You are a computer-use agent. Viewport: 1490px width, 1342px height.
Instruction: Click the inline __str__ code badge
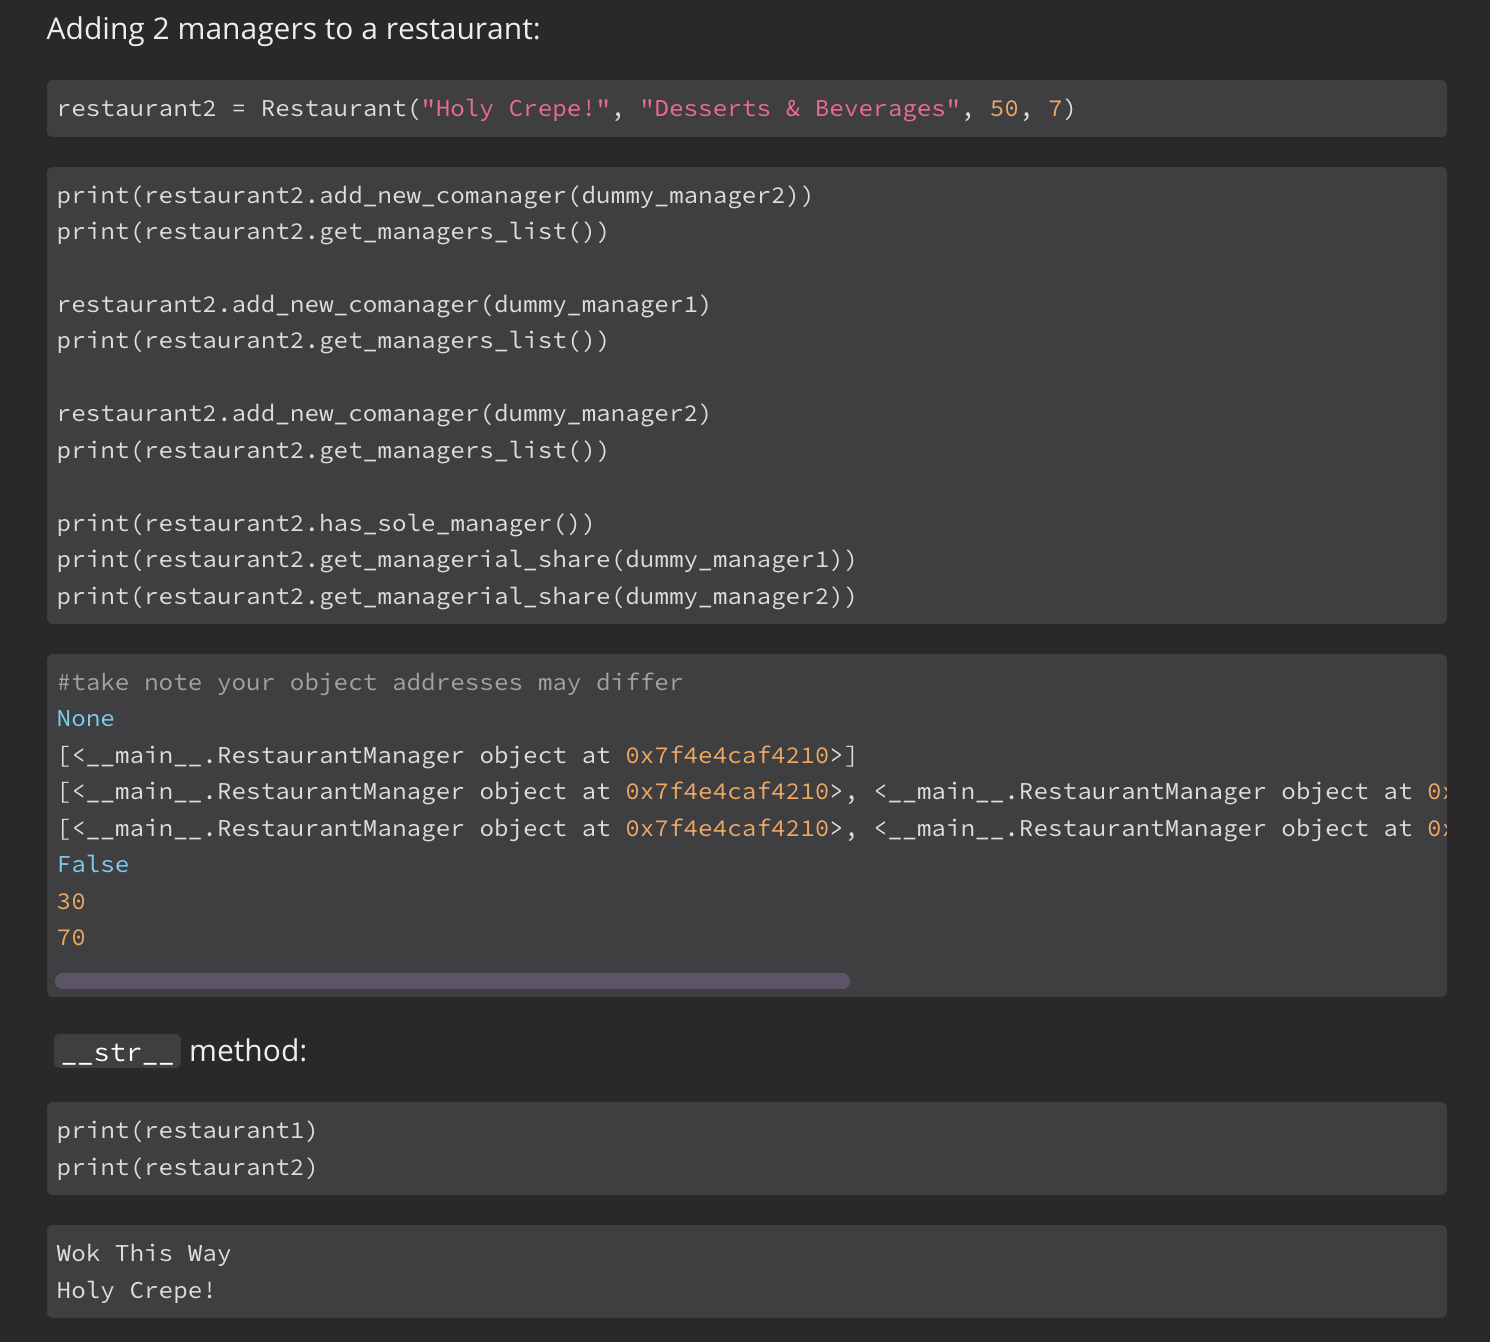coord(116,1051)
